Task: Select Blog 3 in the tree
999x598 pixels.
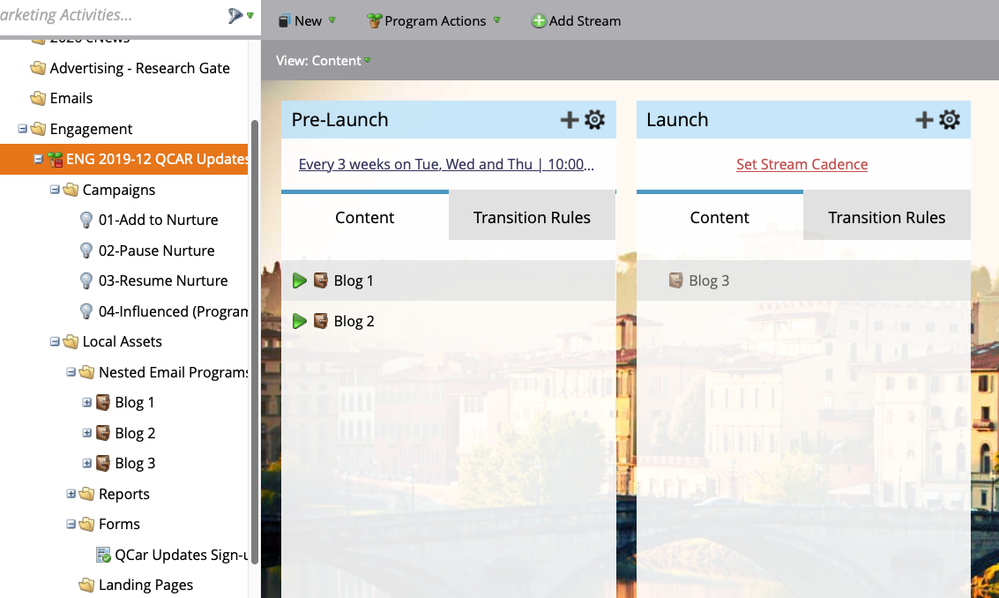Action: [x=135, y=463]
